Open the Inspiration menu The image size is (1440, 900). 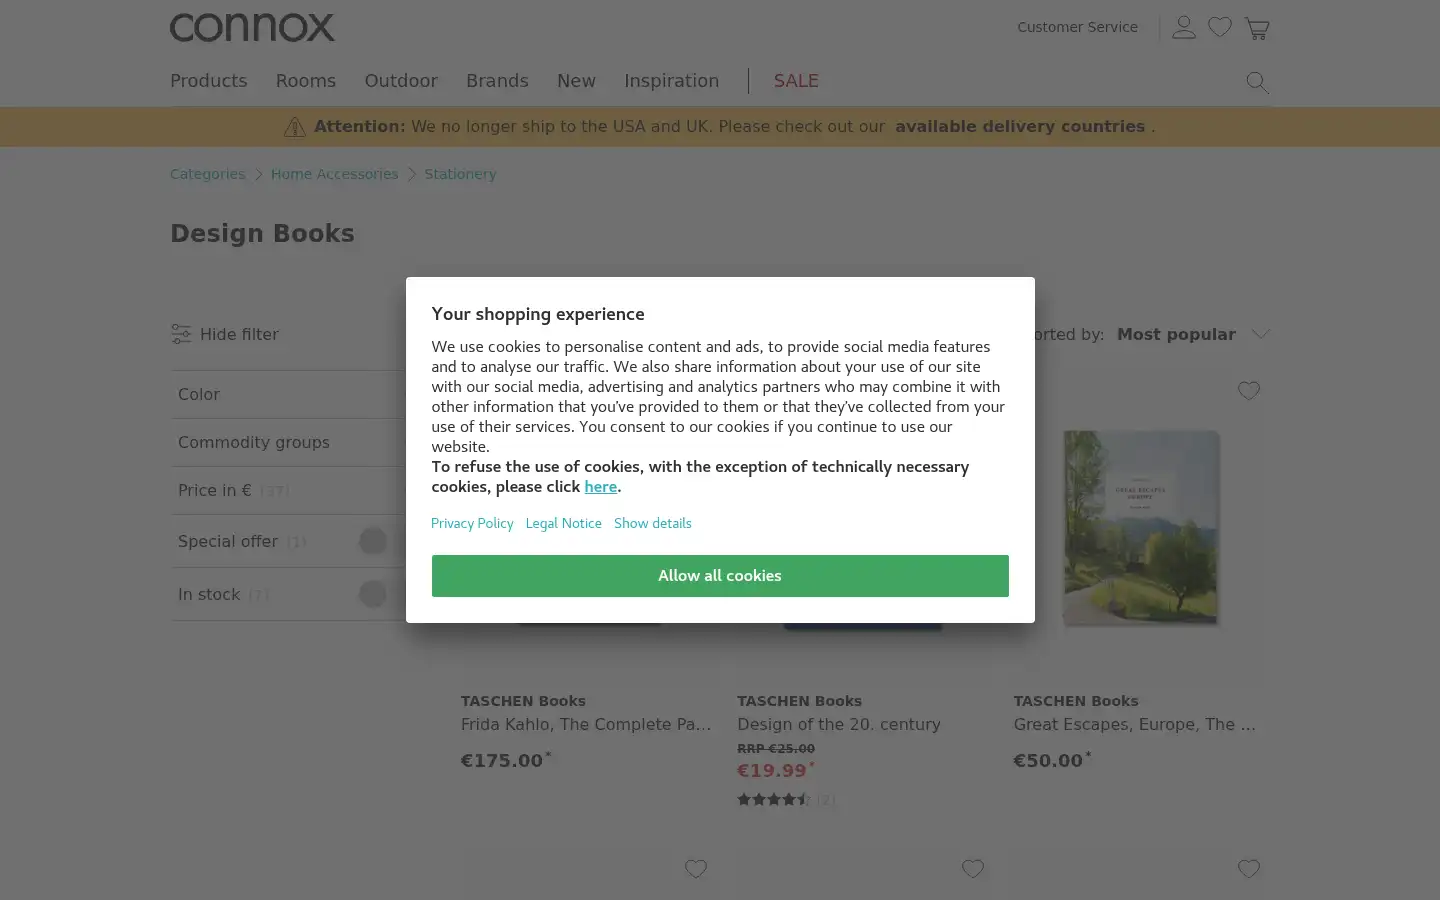pyautogui.click(x=671, y=81)
